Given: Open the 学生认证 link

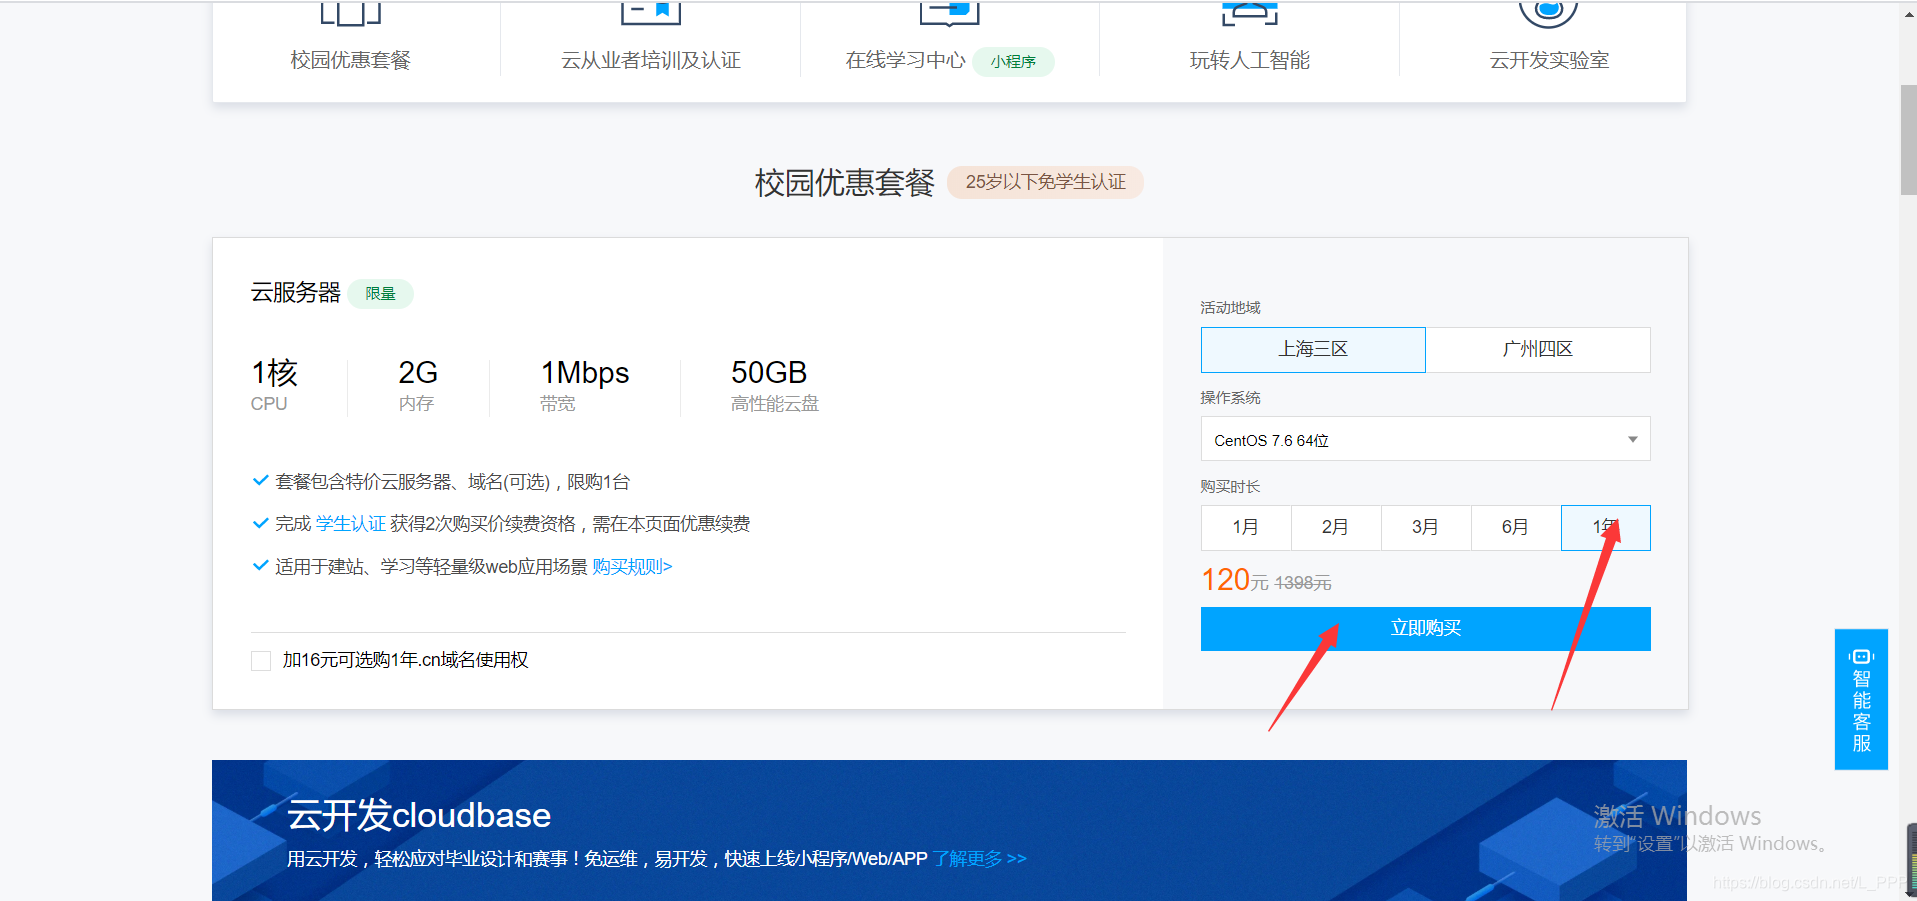Looking at the screenshot, I should coord(349,523).
